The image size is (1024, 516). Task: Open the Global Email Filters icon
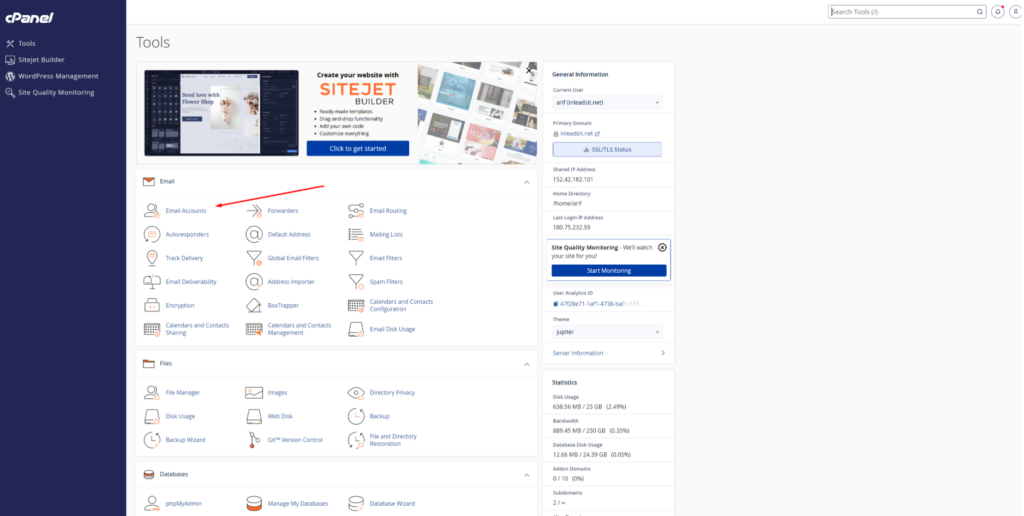(x=253, y=258)
